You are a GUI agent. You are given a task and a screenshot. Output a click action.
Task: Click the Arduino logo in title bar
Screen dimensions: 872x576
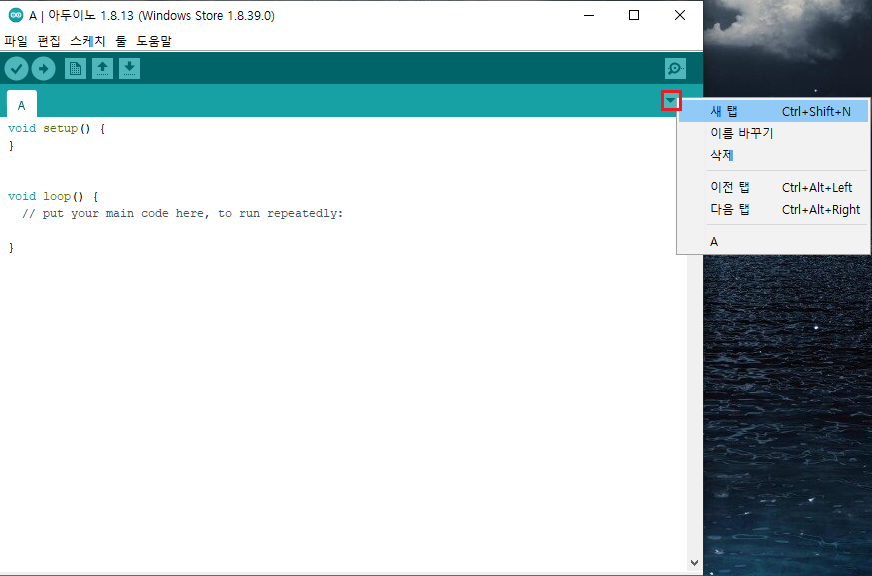(16, 15)
